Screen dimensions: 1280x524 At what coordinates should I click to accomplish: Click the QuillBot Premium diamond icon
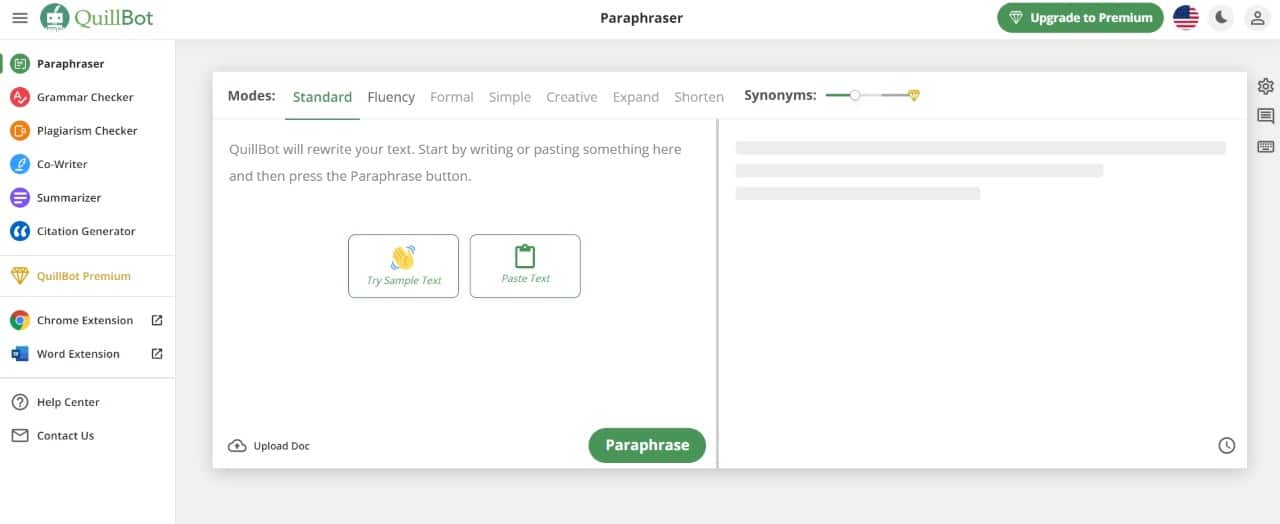tap(20, 276)
